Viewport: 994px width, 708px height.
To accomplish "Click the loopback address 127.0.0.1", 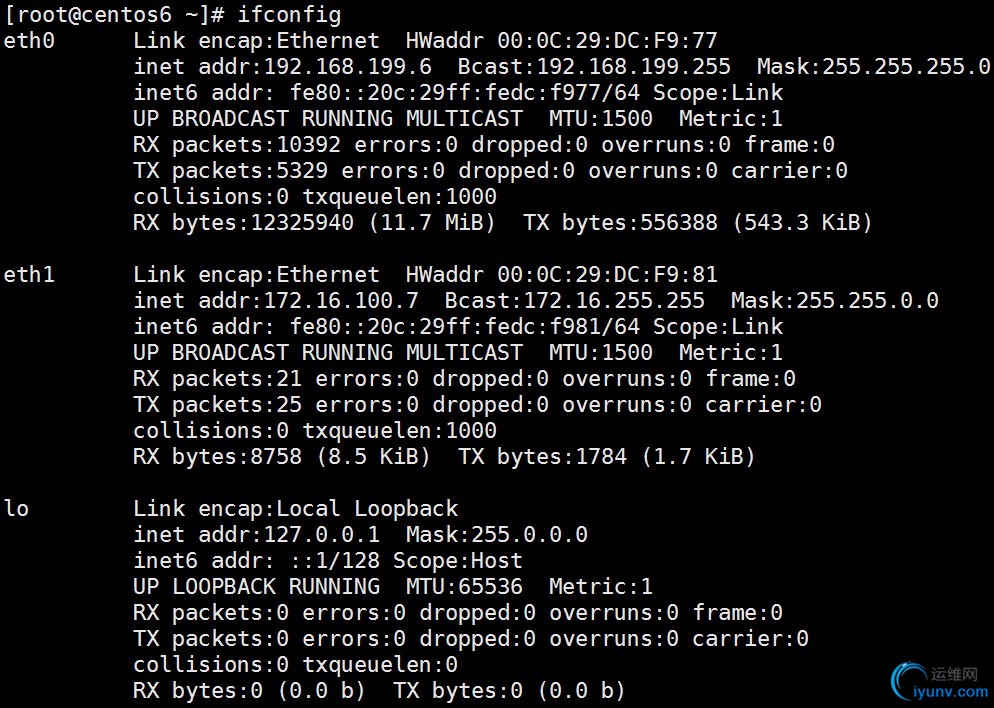I will (x=321, y=534).
